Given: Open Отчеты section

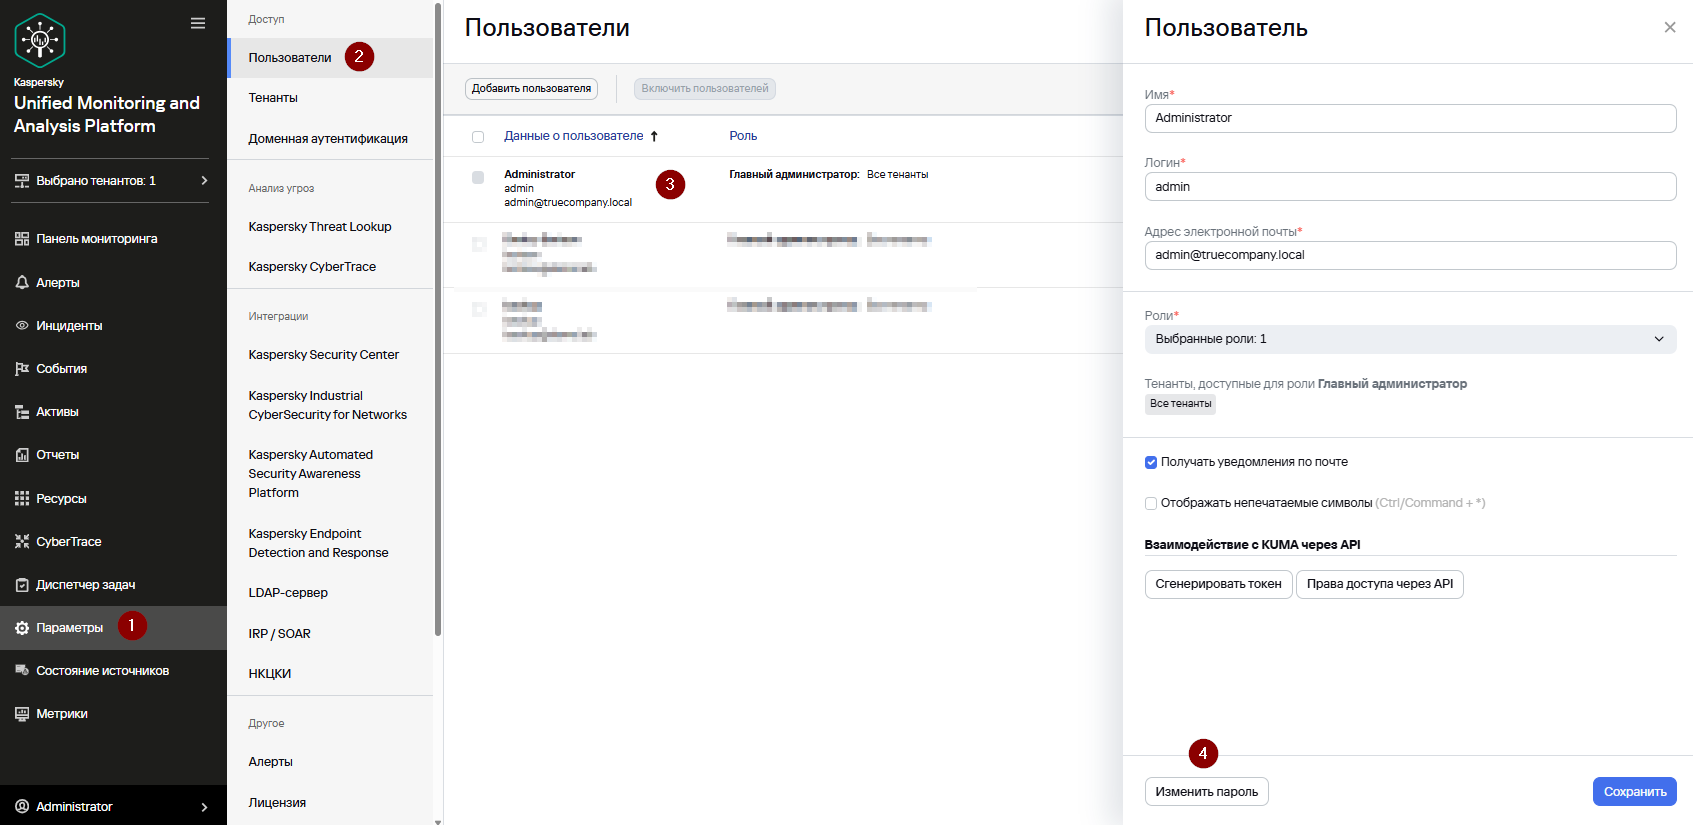Looking at the screenshot, I should 58,455.
